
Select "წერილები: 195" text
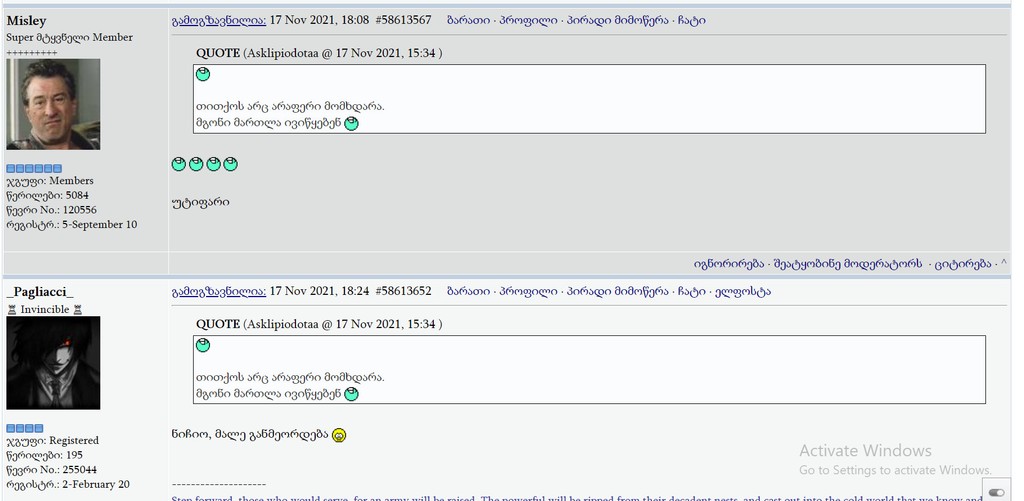(x=44, y=455)
